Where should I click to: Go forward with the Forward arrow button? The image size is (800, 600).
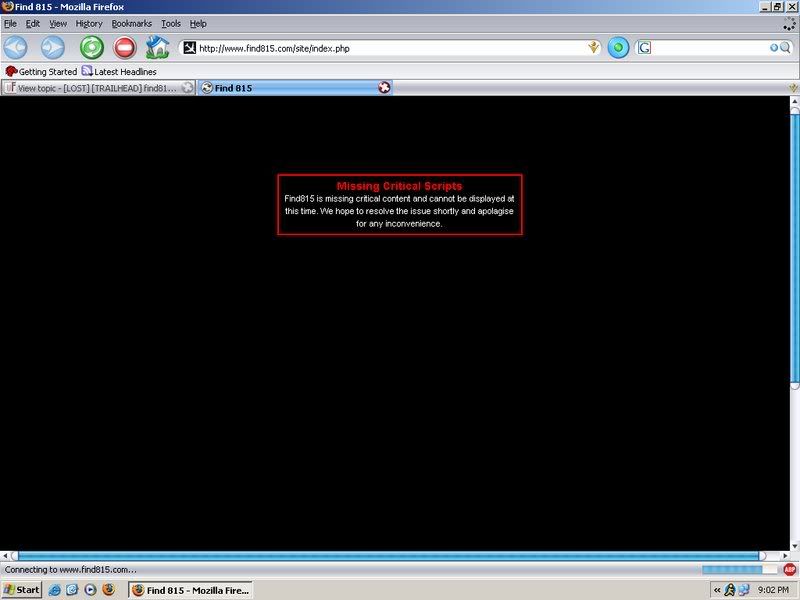point(53,48)
